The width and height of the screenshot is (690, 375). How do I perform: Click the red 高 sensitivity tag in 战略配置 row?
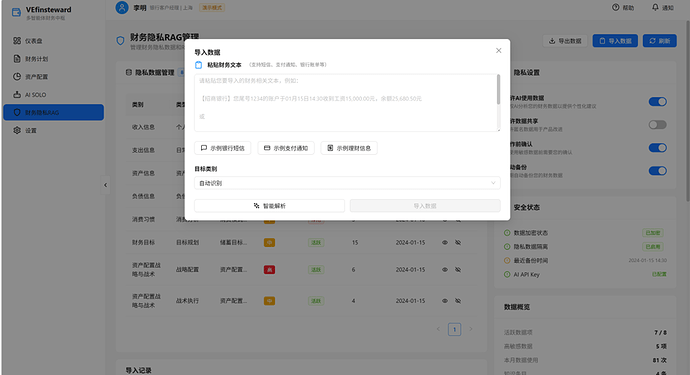(x=269, y=269)
